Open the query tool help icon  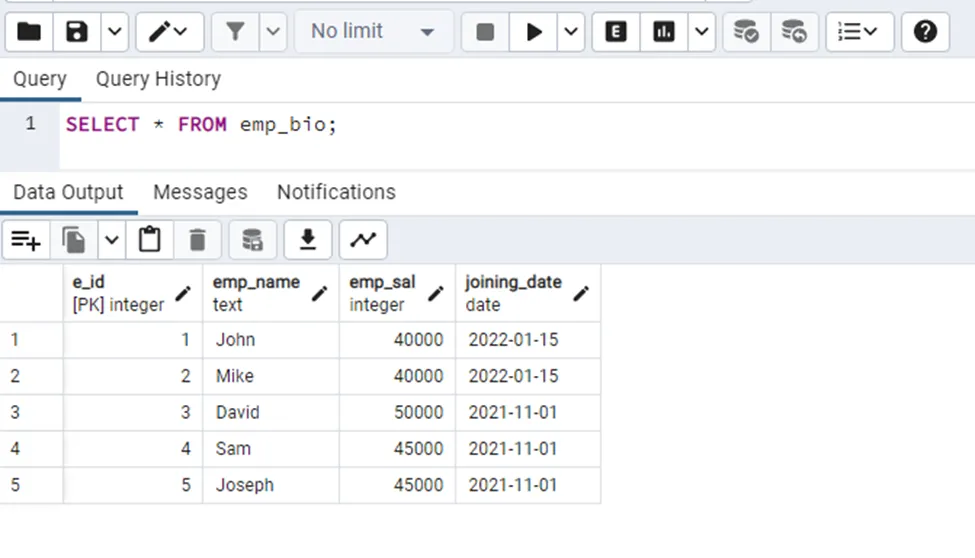point(925,32)
